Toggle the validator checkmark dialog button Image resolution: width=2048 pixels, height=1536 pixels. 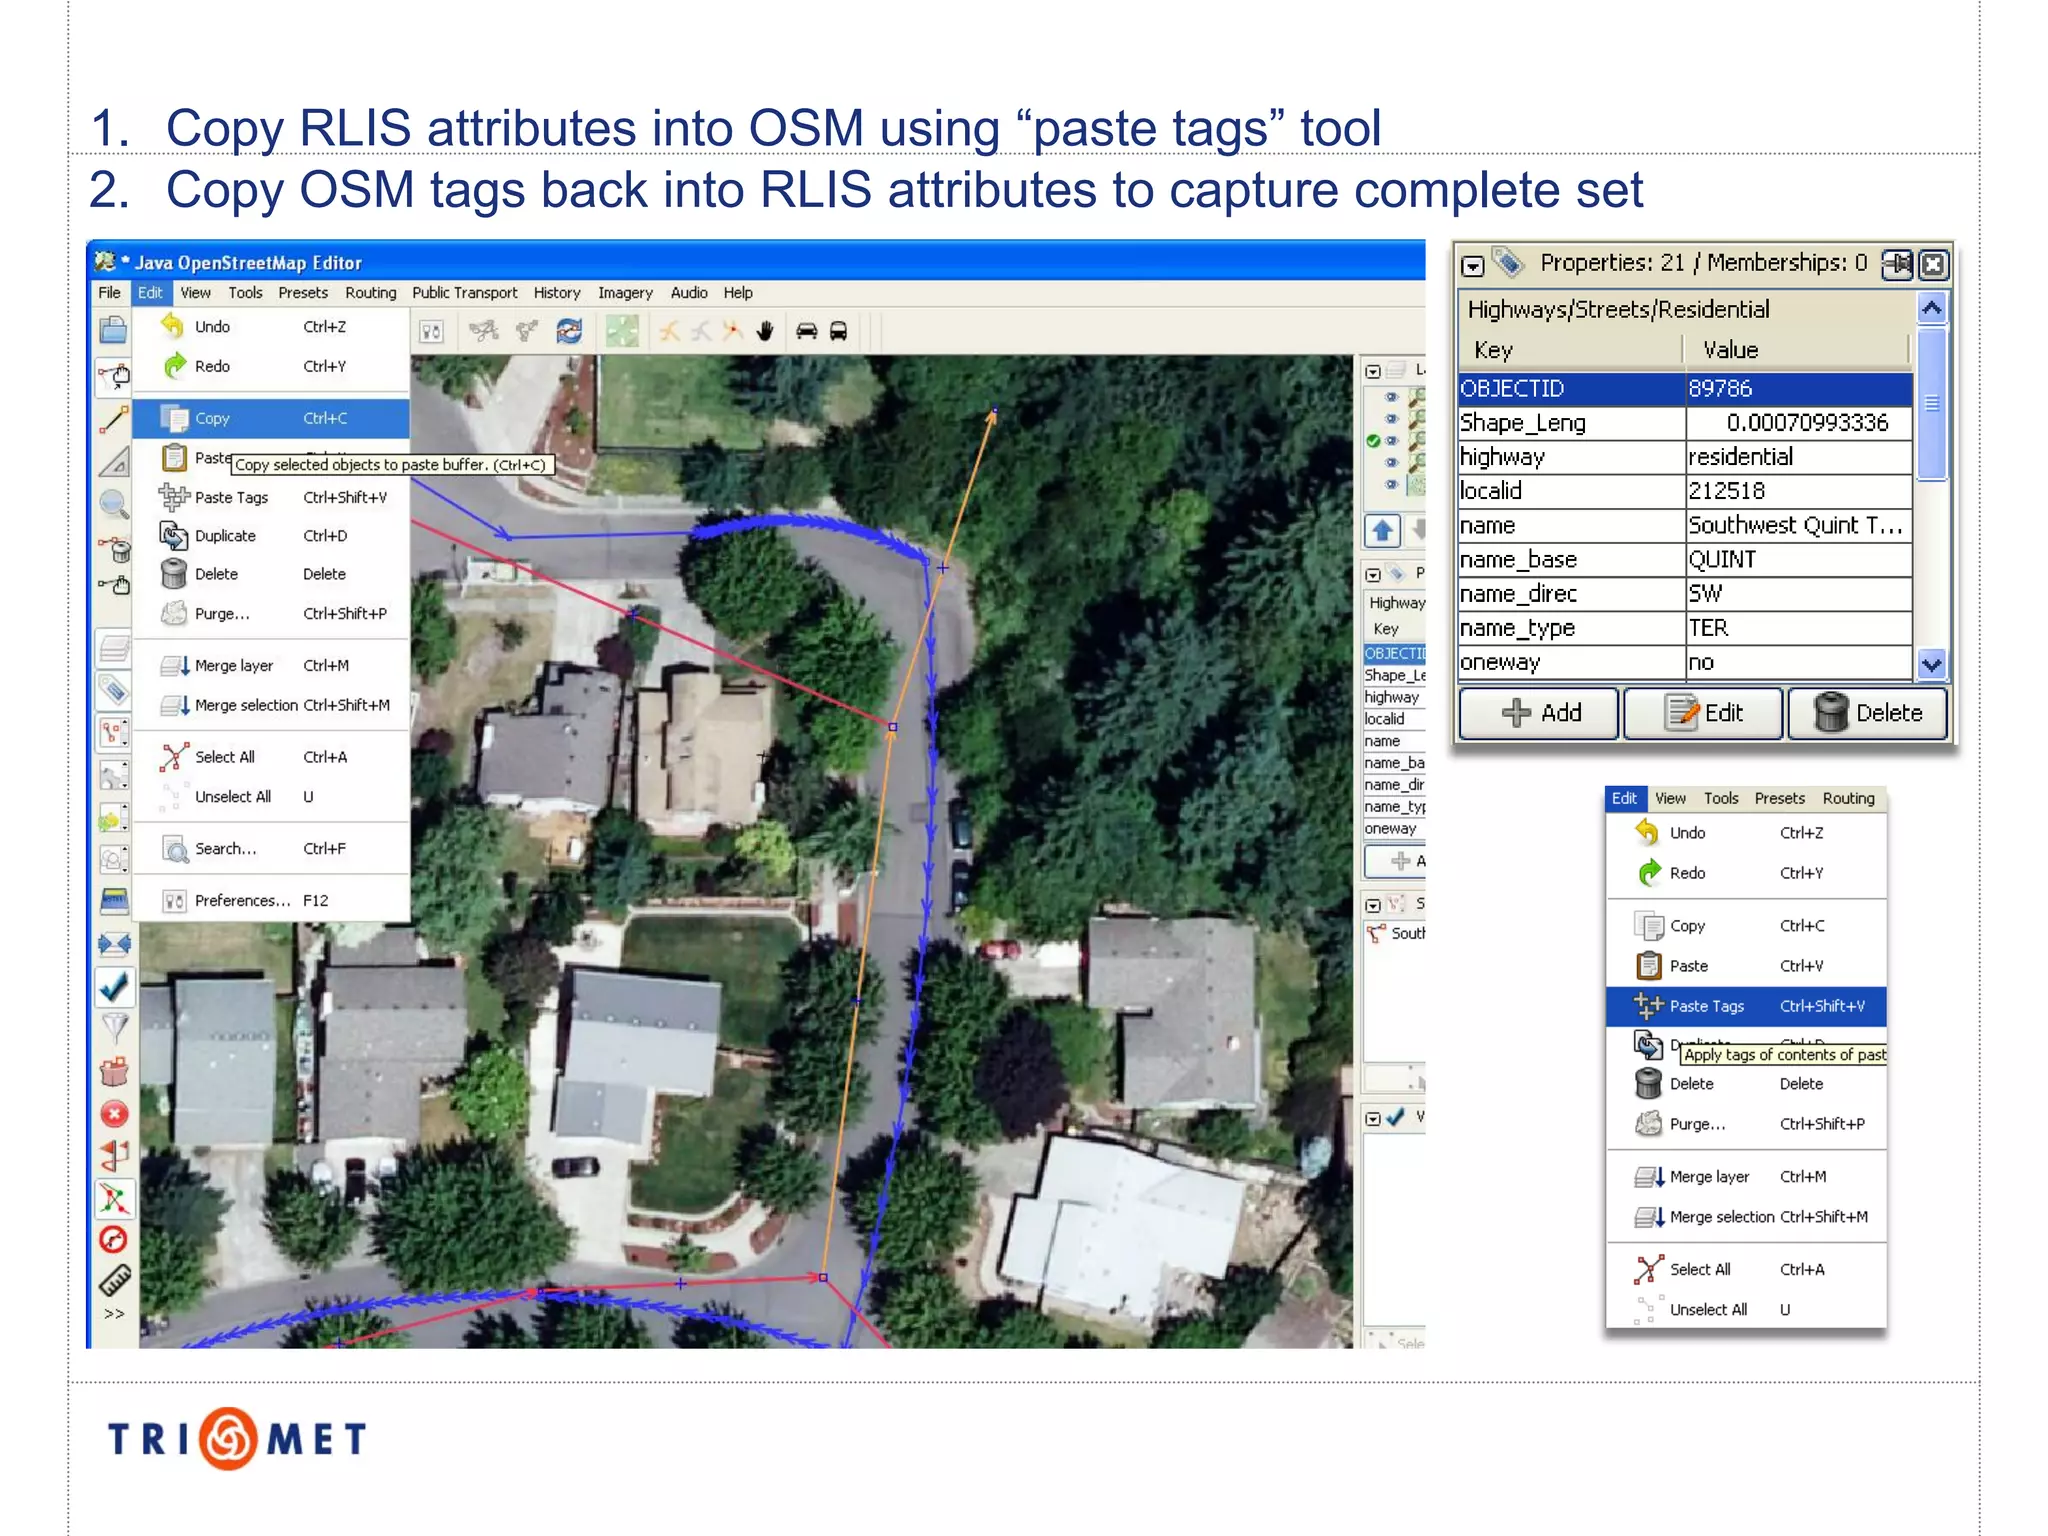coord(114,987)
